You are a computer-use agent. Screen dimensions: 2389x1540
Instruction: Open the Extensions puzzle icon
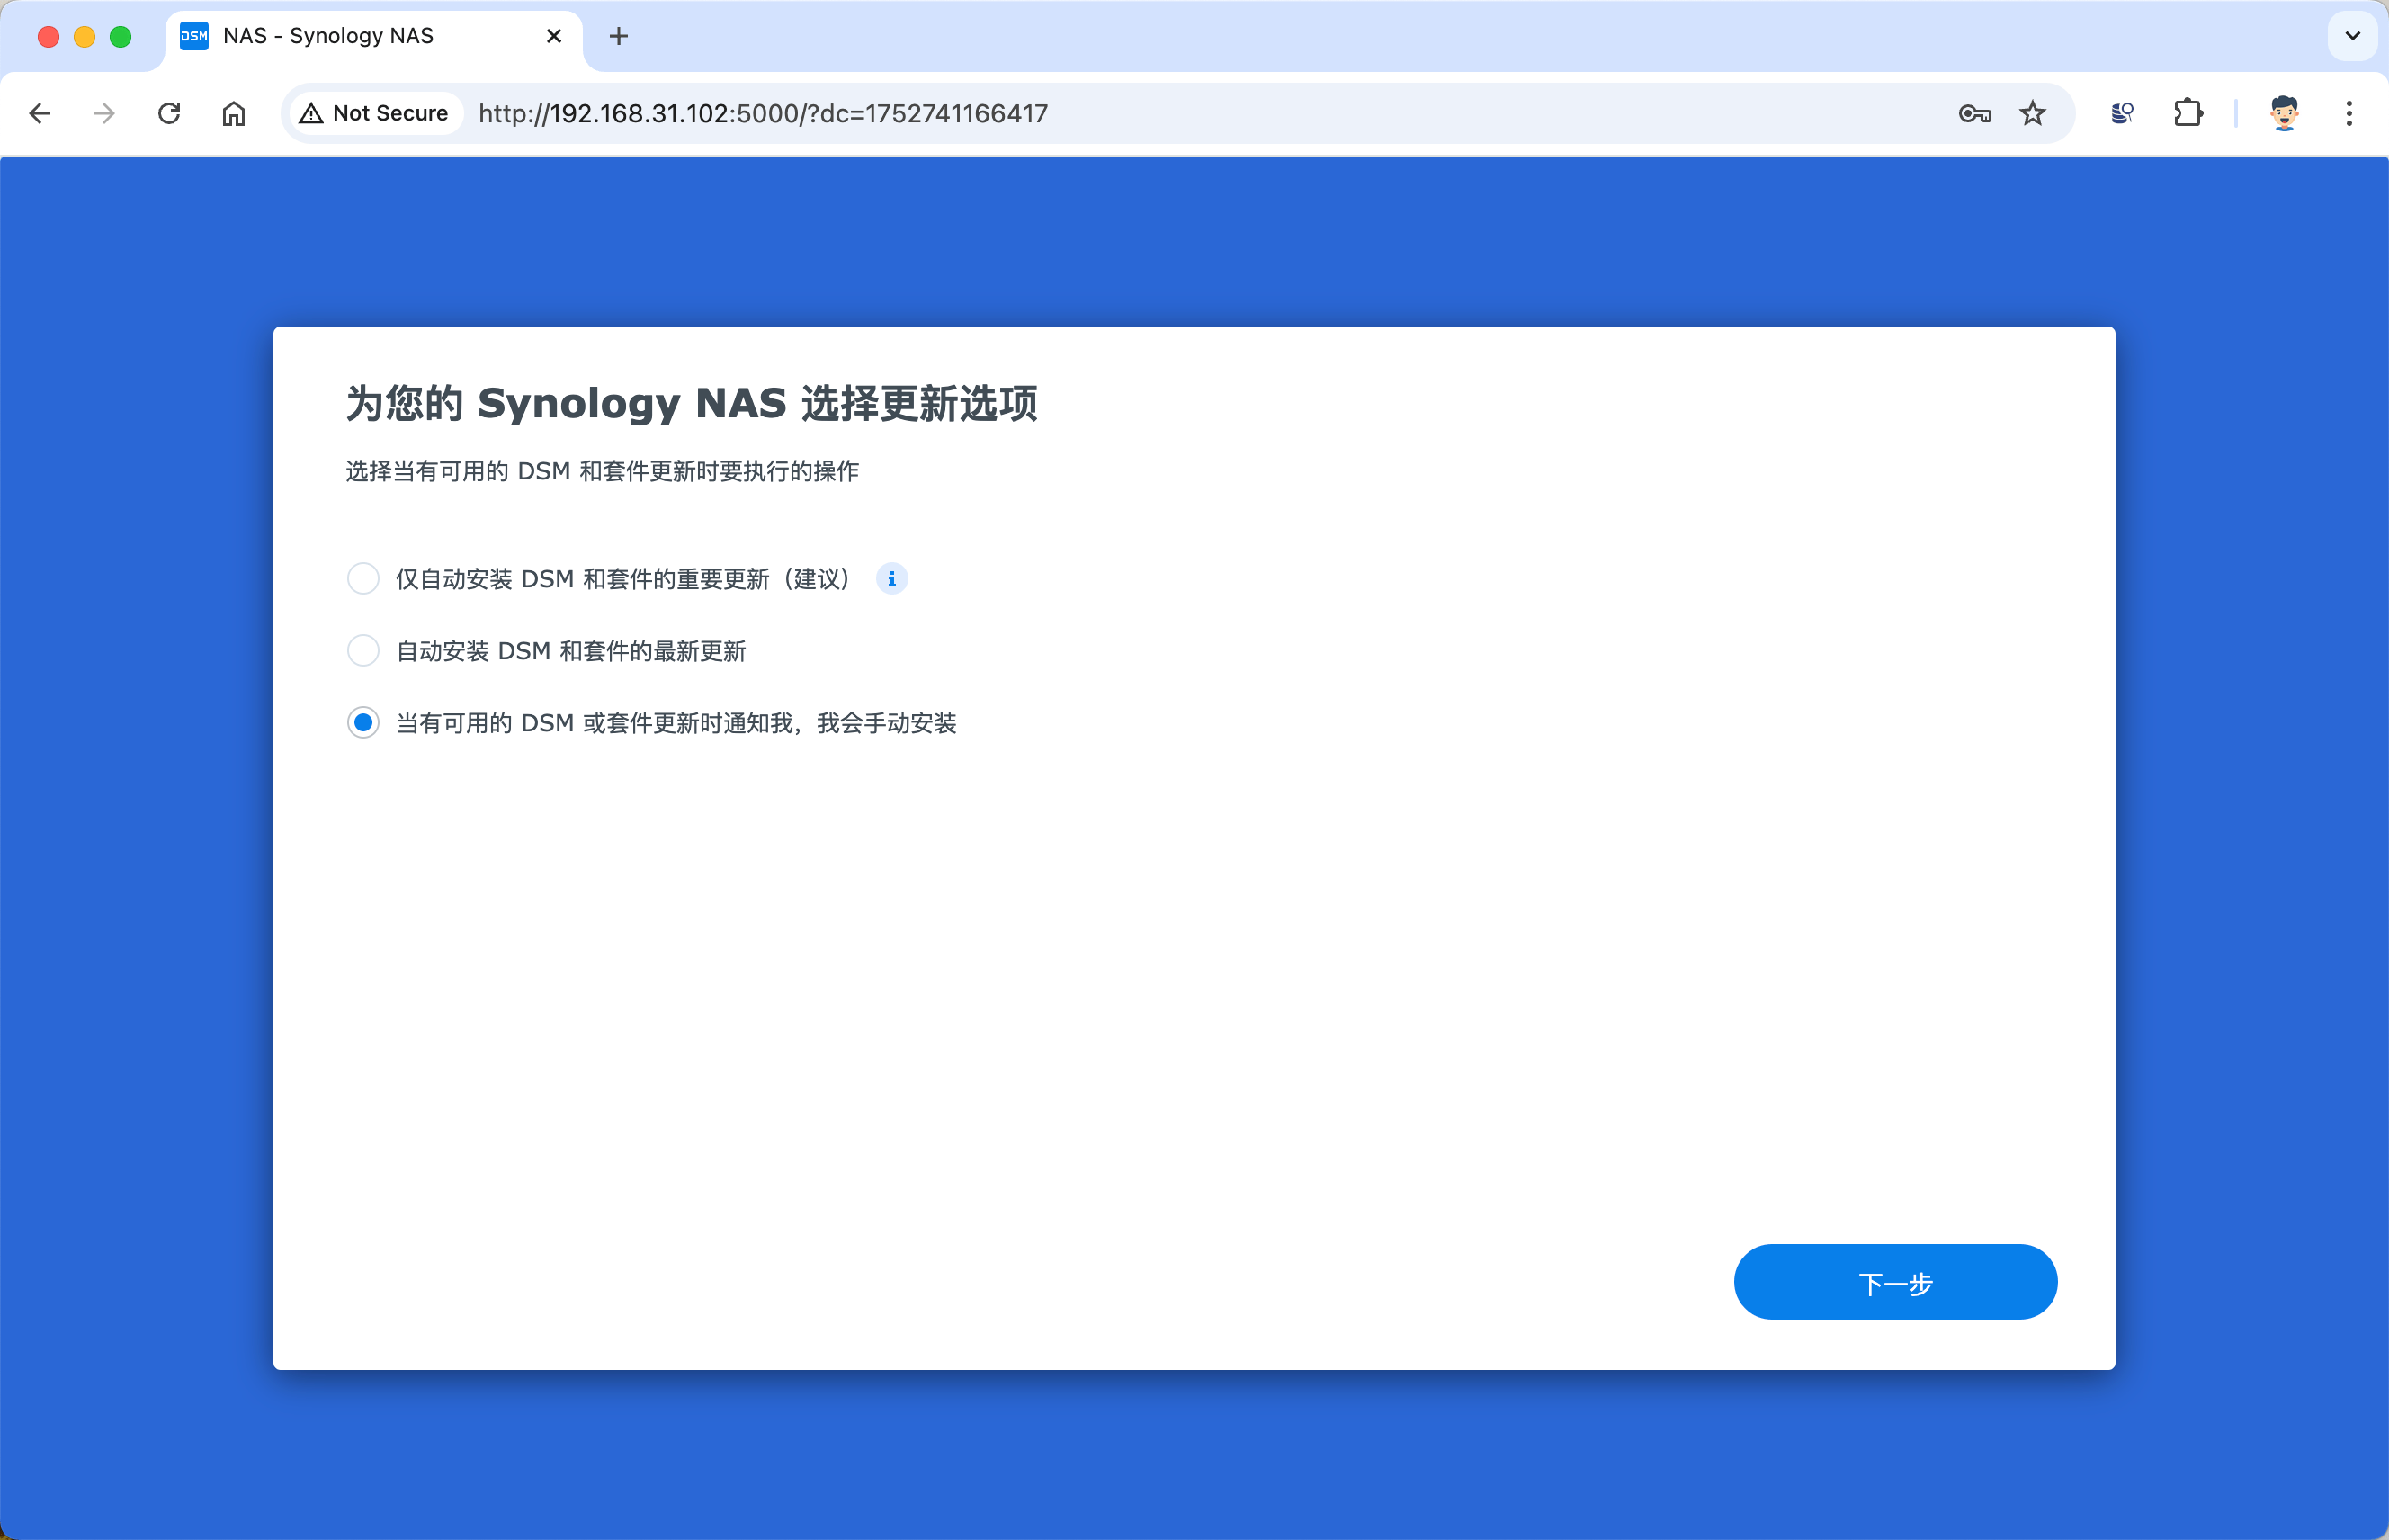[x=2188, y=114]
